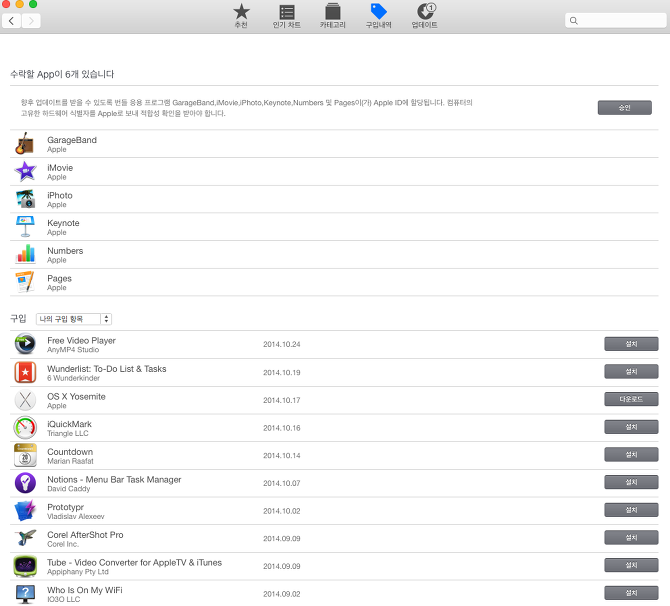The height and width of the screenshot is (606, 670).
Task: Install Notions - Menu Bar Task Manager
Action: [x=631, y=482]
